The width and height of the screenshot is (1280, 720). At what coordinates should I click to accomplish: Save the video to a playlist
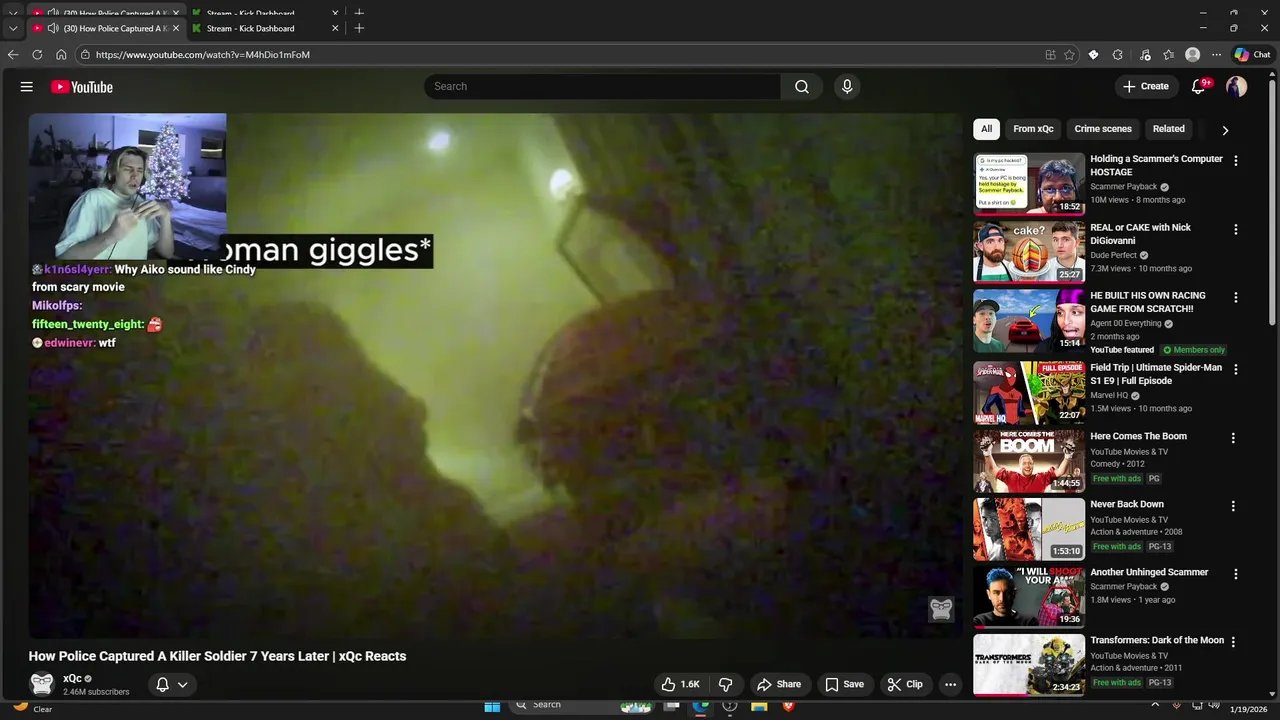point(844,684)
